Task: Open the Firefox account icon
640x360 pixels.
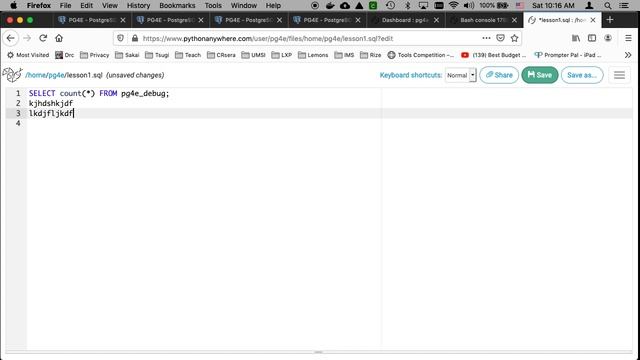Action: point(608,38)
